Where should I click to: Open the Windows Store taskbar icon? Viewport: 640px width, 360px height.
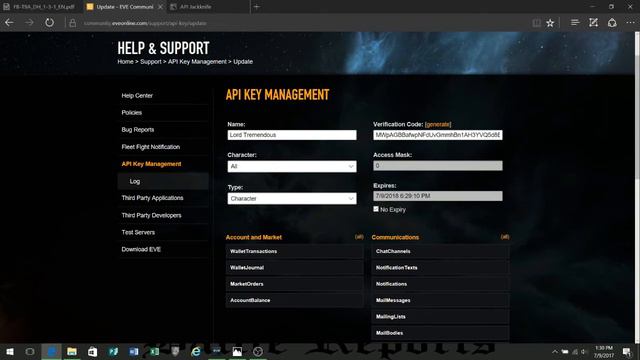point(93,351)
